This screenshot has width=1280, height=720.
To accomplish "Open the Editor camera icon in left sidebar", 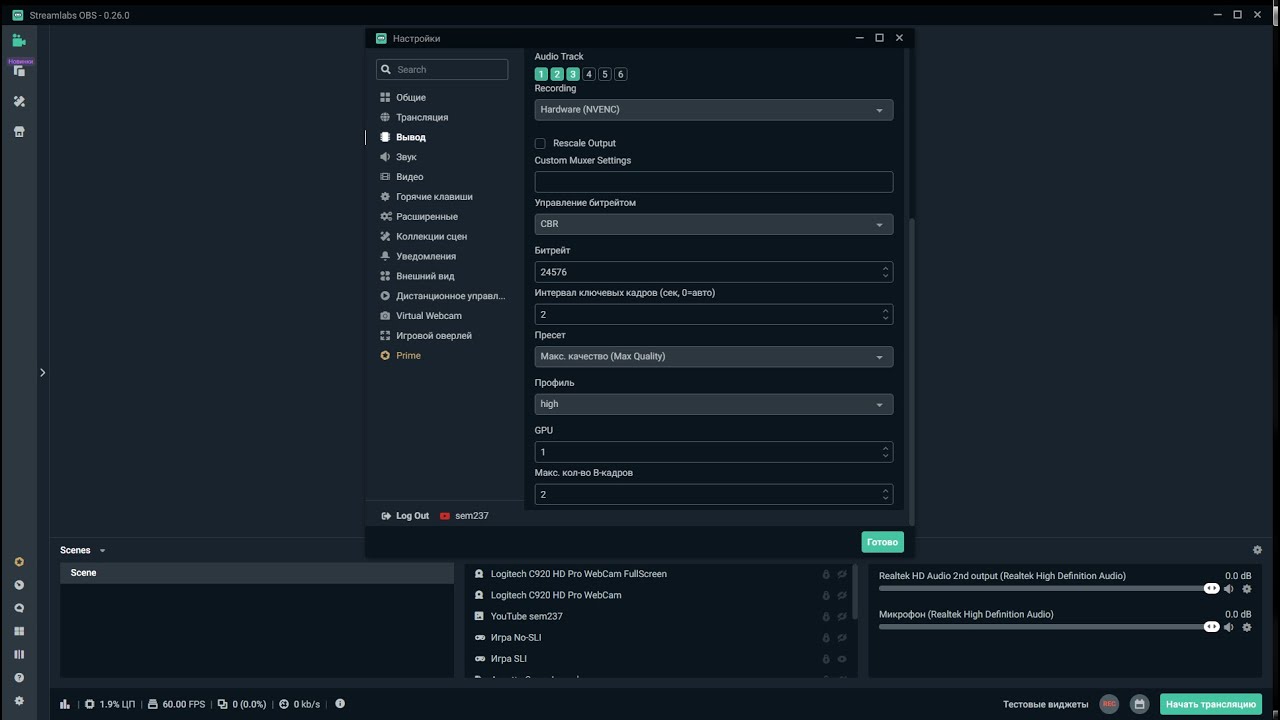I will click(18, 41).
